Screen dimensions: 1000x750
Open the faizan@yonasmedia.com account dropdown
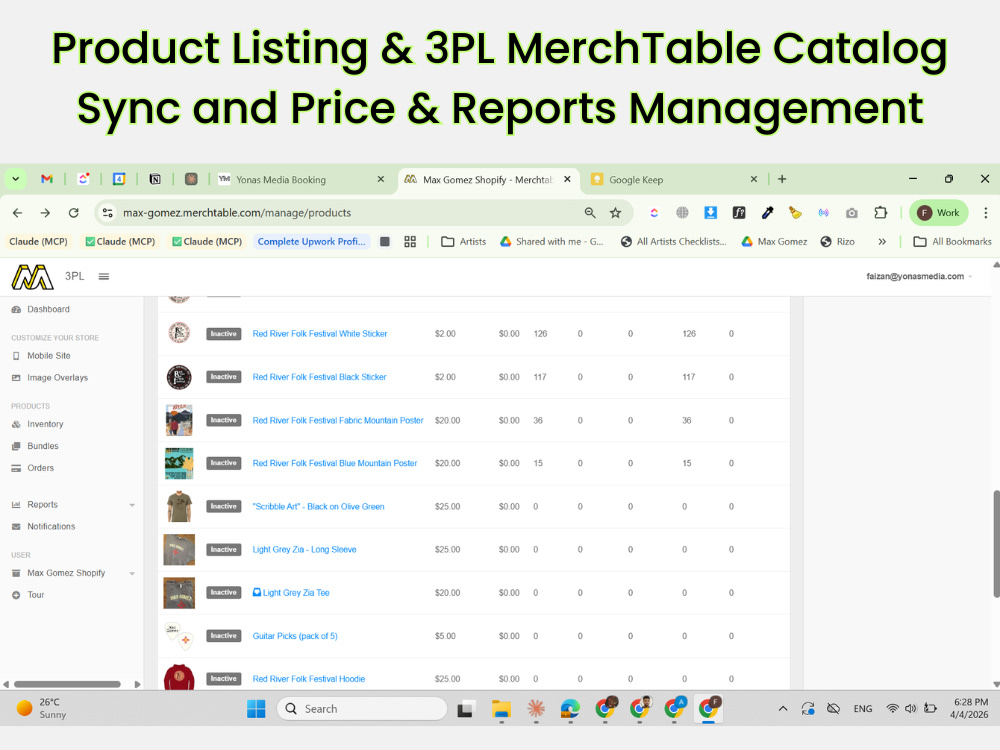tap(919, 277)
